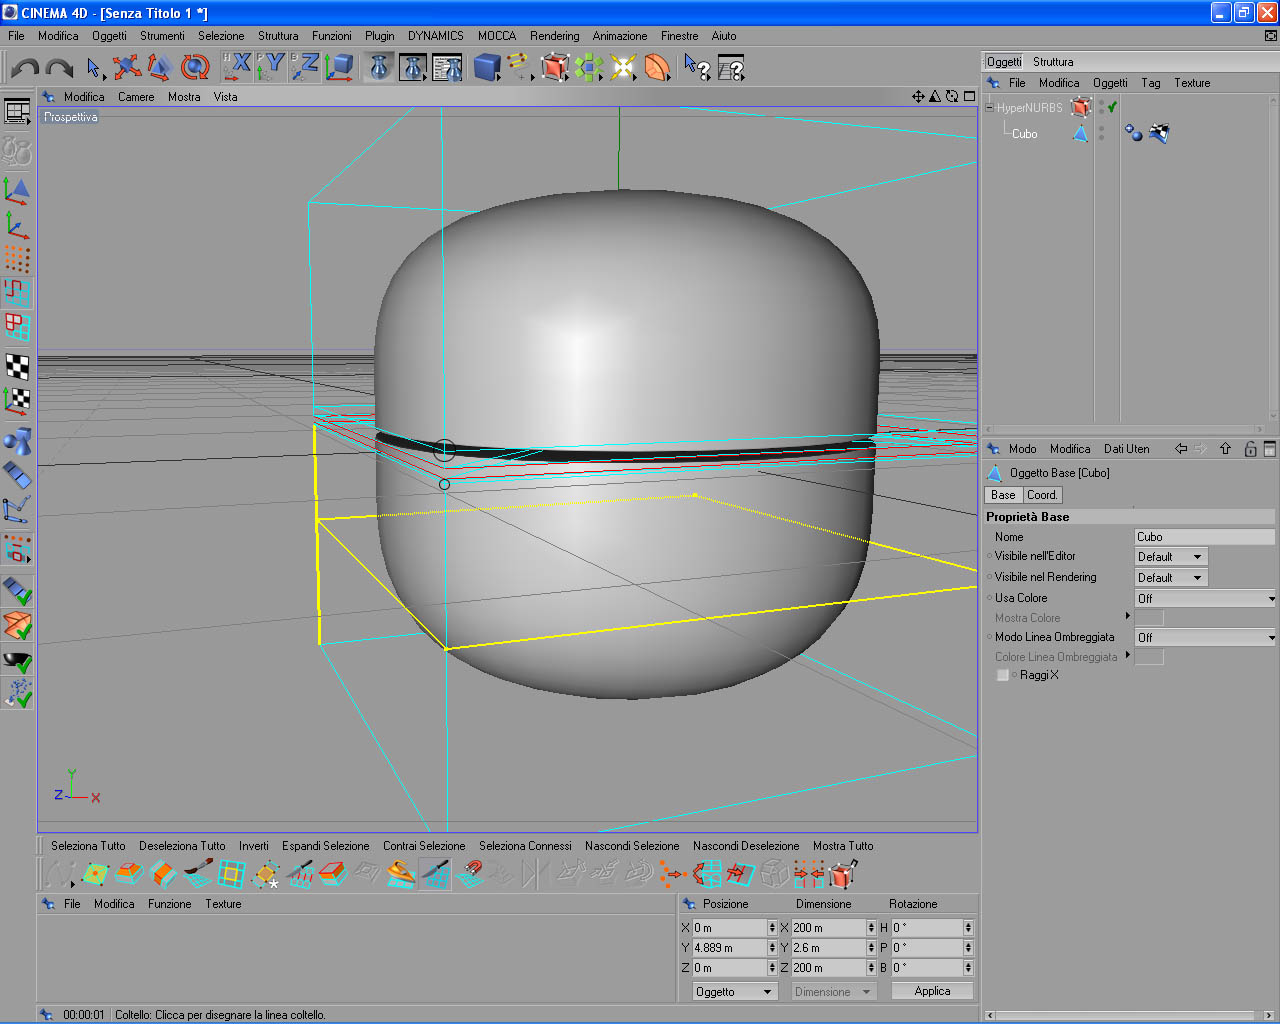Image resolution: width=1280 pixels, height=1024 pixels.
Task: Select the Extrude tool icon
Action: [x=129, y=875]
